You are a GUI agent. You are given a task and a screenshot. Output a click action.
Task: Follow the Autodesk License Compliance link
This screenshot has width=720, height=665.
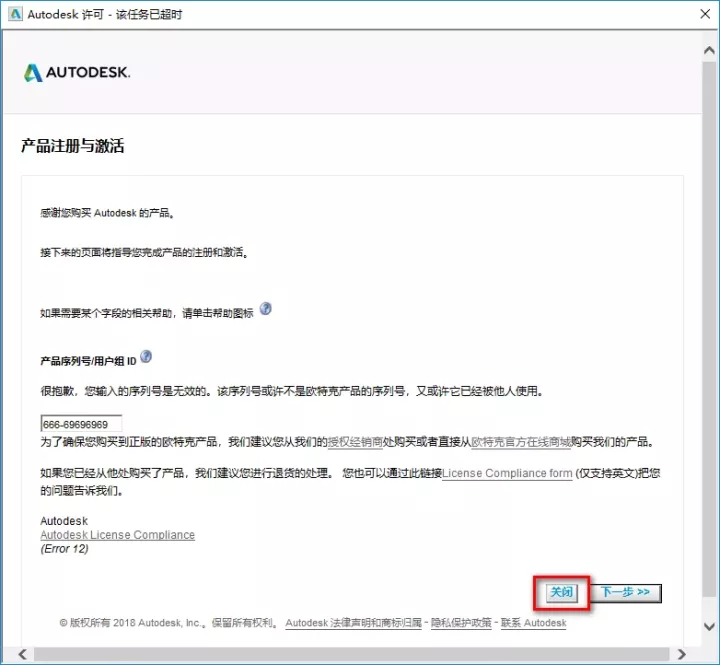pyautogui.click(x=117, y=535)
